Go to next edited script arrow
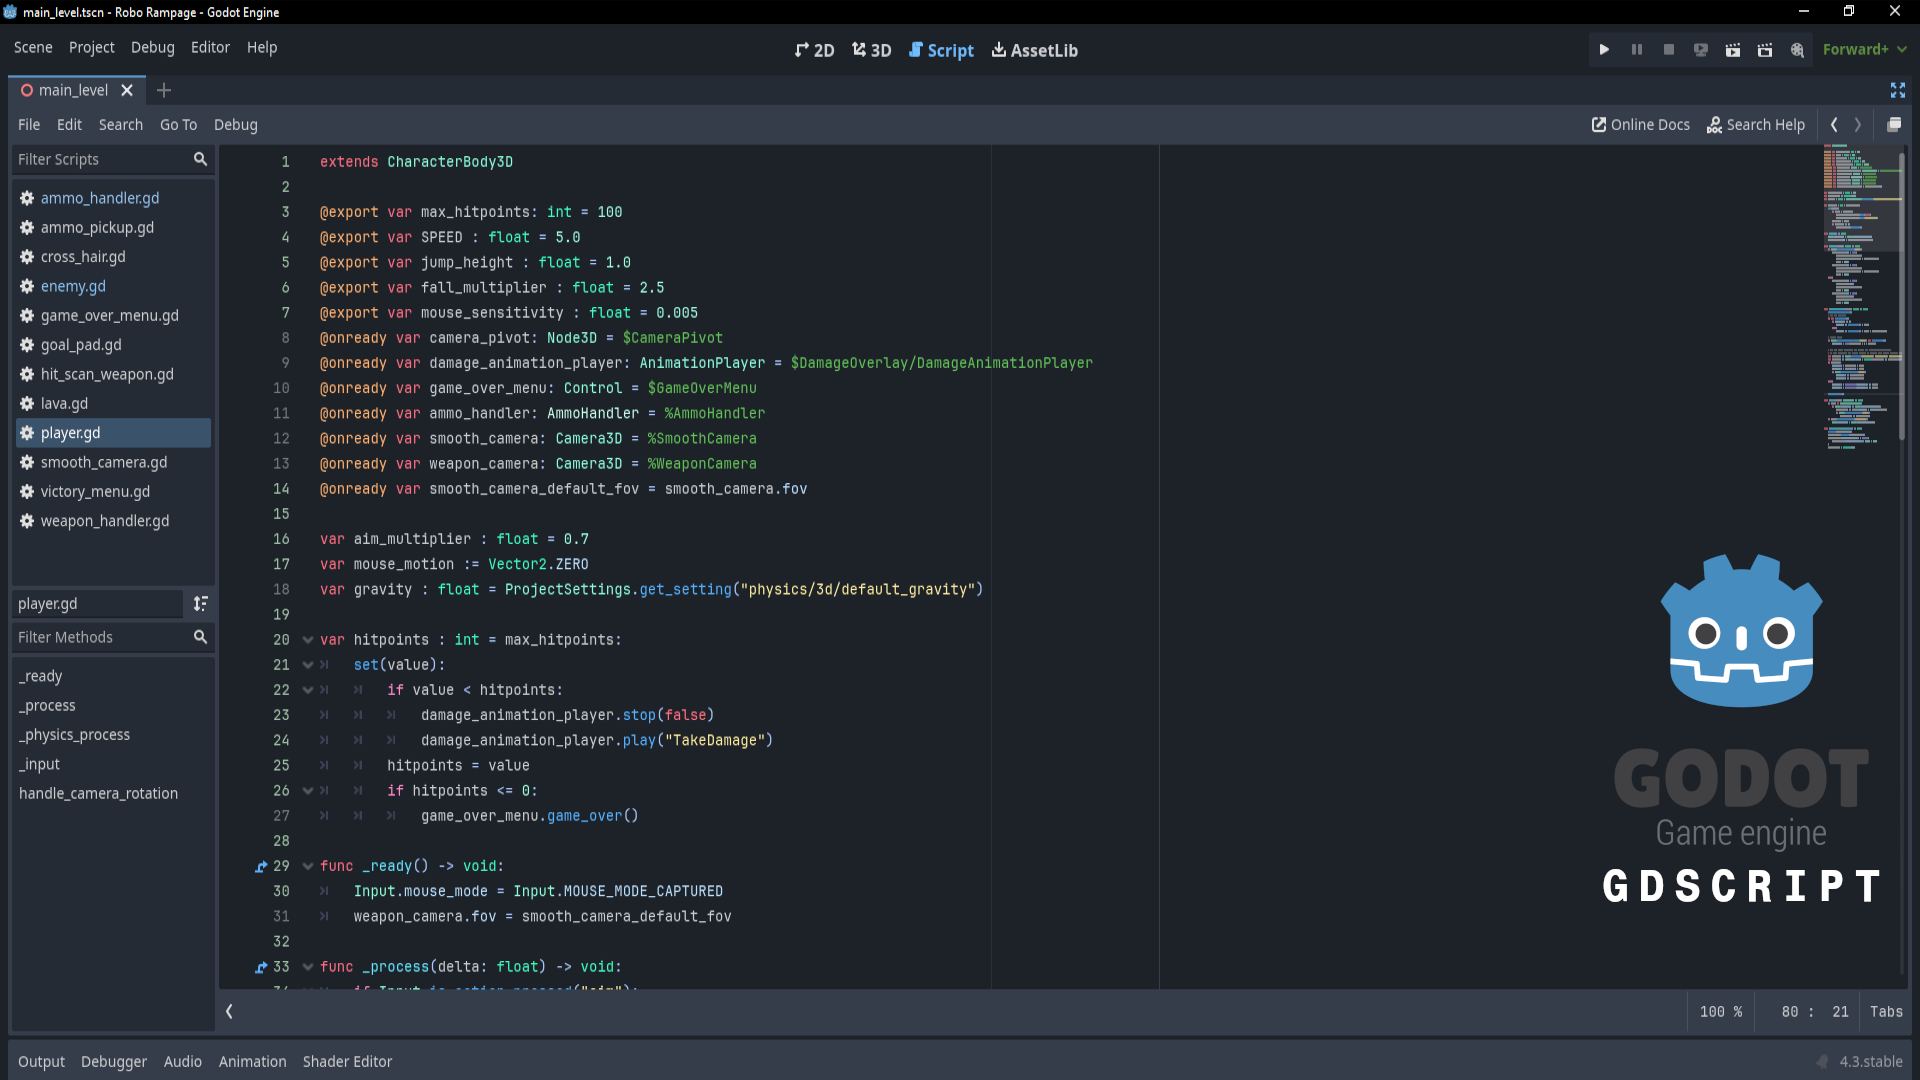The width and height of the screenshot is (1920, 1080). coord(1858,125)
